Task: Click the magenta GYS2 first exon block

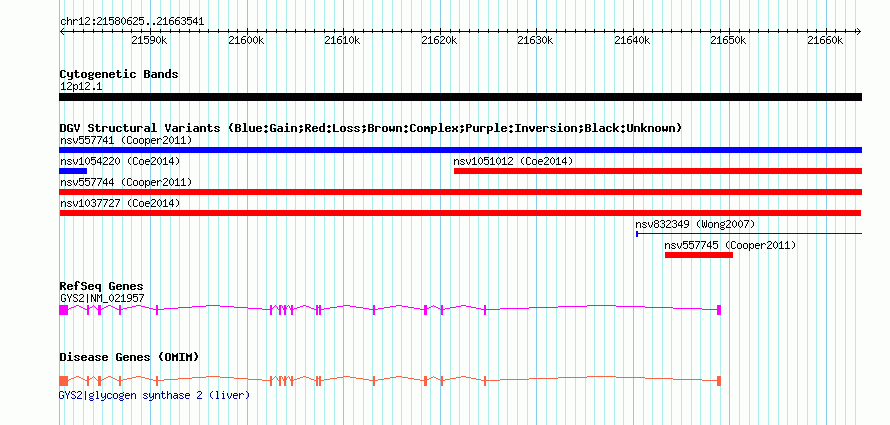Action: [64, 310]
